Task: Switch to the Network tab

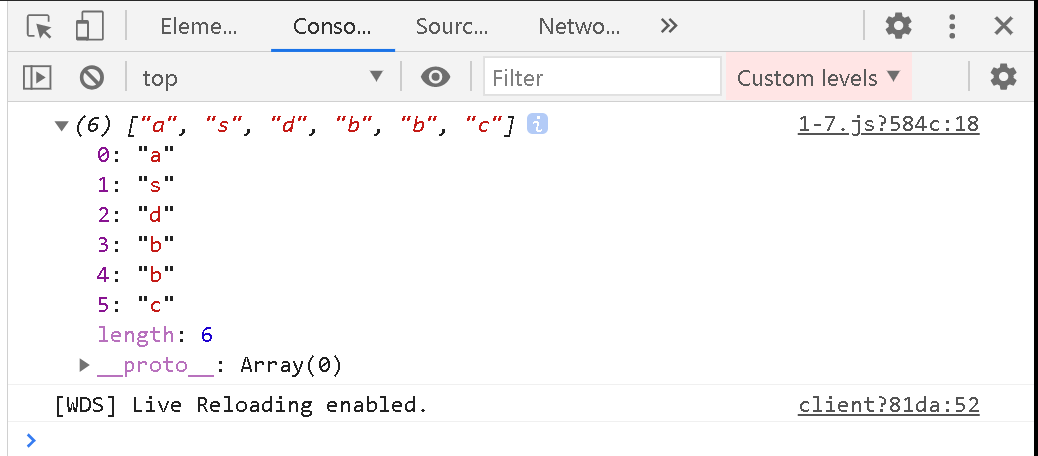Action: coord(579,26)
